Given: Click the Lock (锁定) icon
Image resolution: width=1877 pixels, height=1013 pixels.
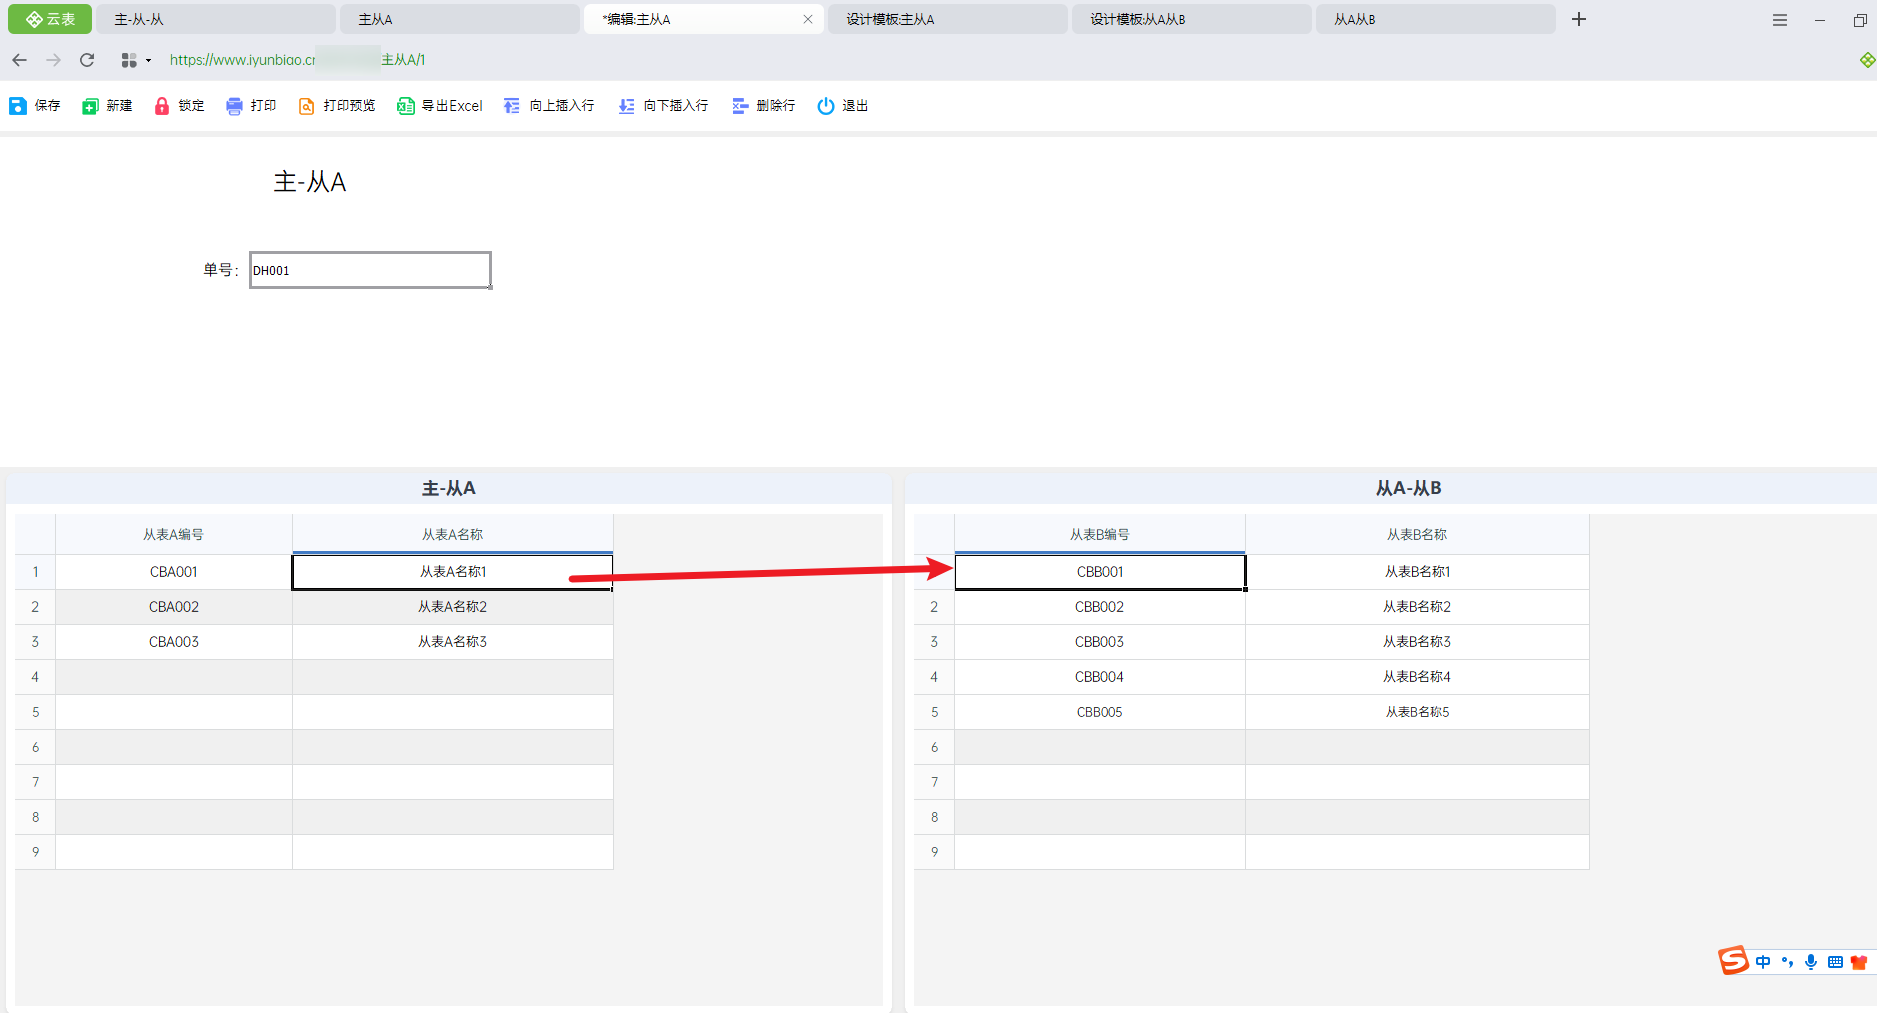Looking at the screenshot, I should (x=162, y=106).
